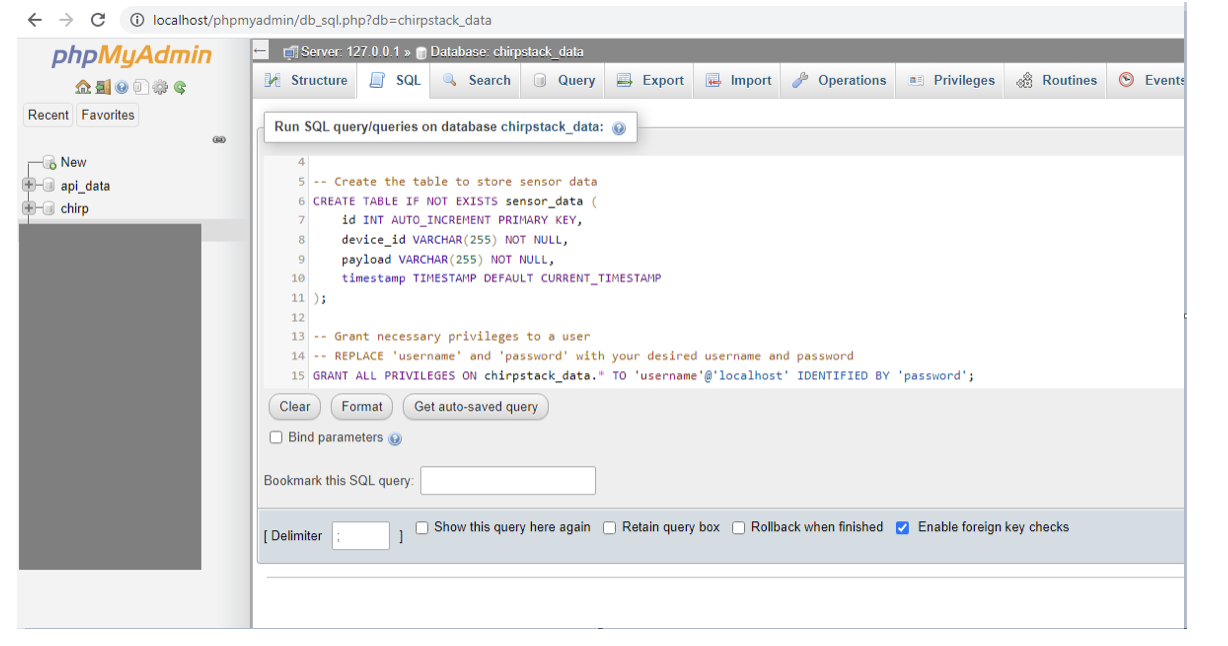Open navigation panel settings gear icon

(160, 87)
